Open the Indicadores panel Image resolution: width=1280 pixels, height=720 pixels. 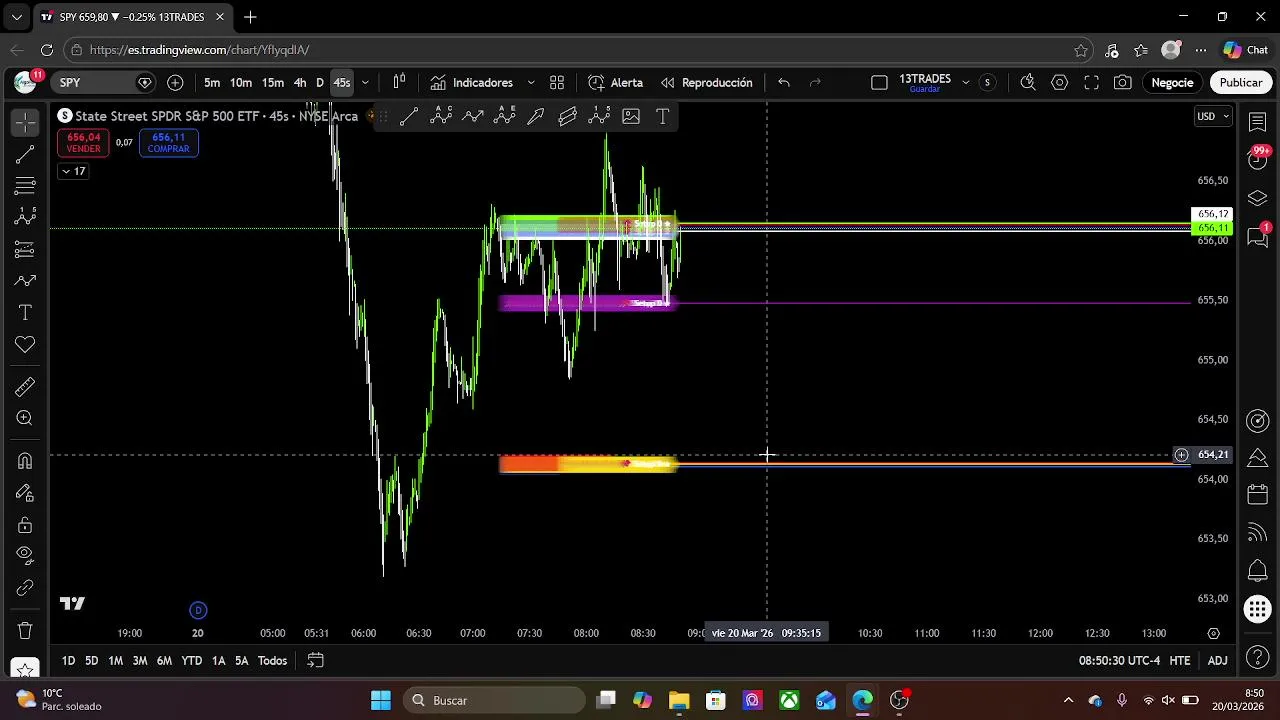pyautogui.click(x=472, y=83)
